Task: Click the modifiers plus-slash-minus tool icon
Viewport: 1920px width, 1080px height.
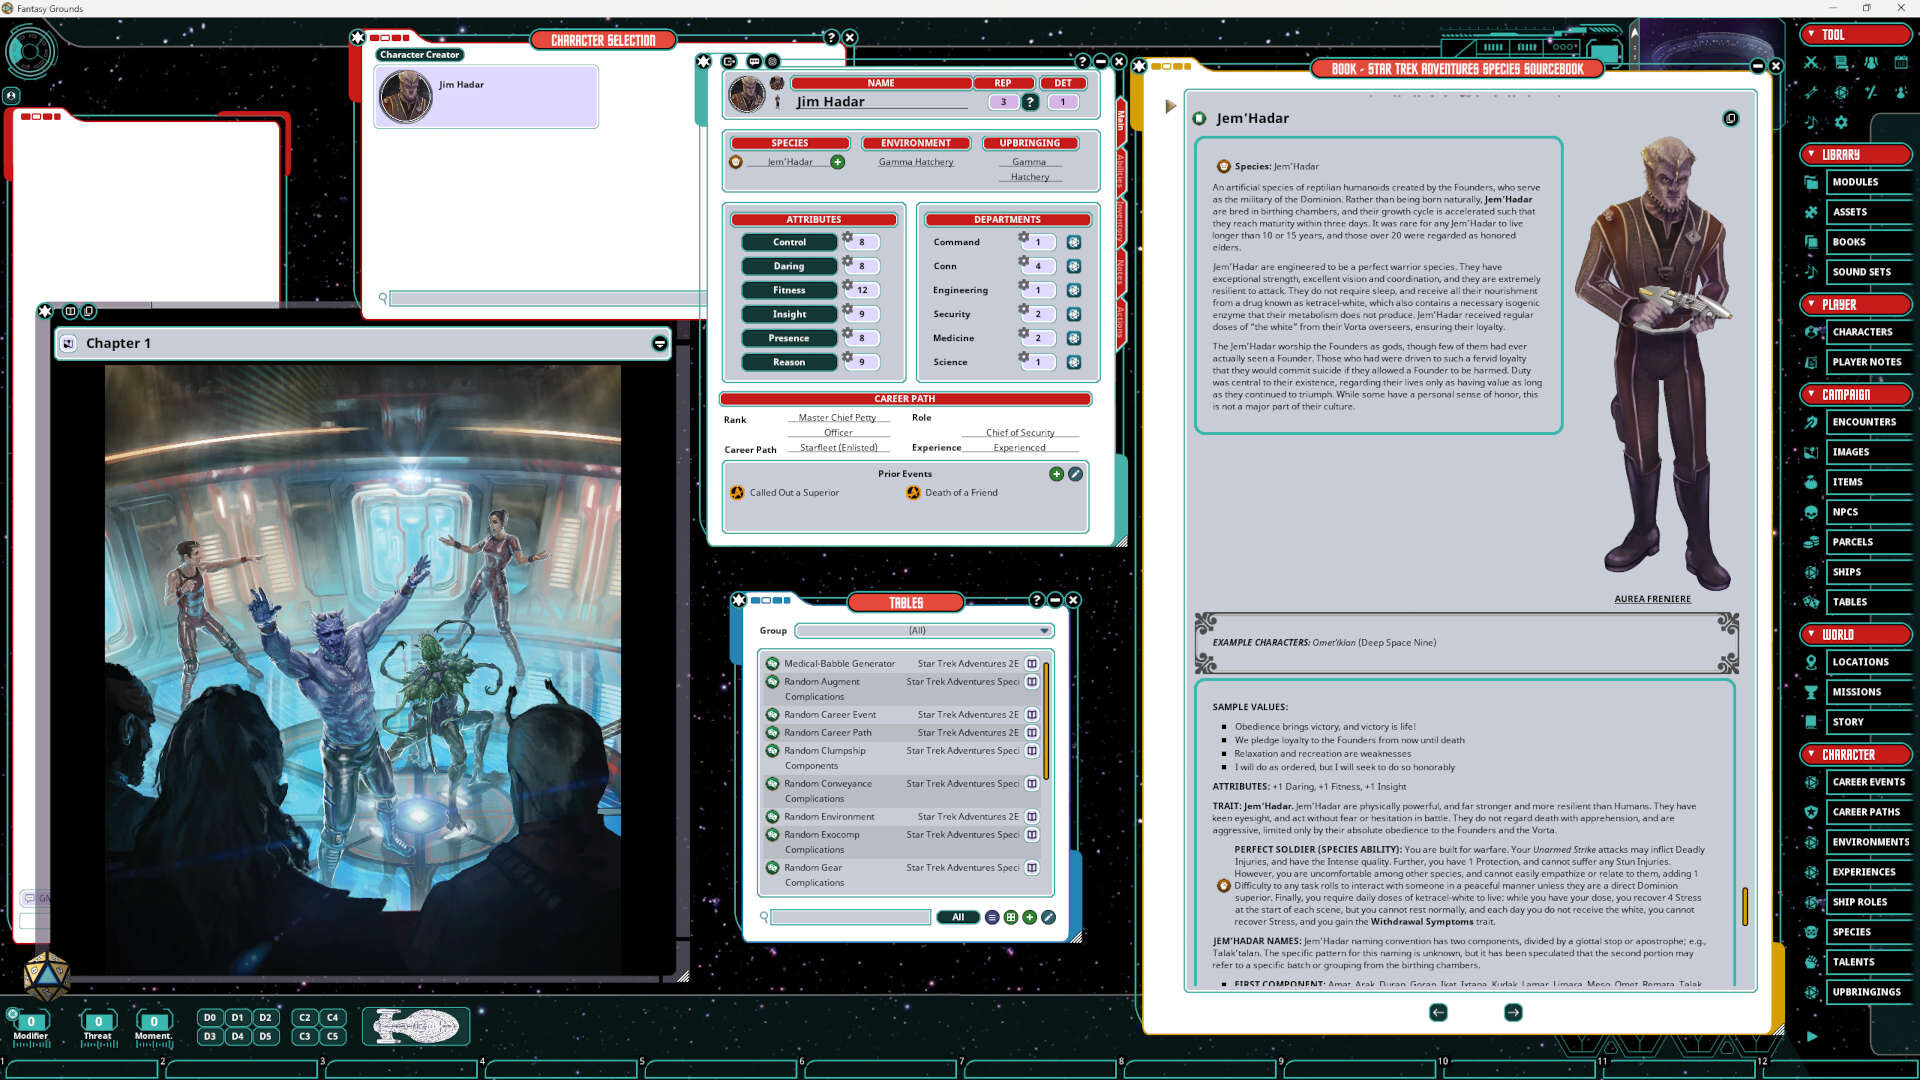Action: 1871,92
